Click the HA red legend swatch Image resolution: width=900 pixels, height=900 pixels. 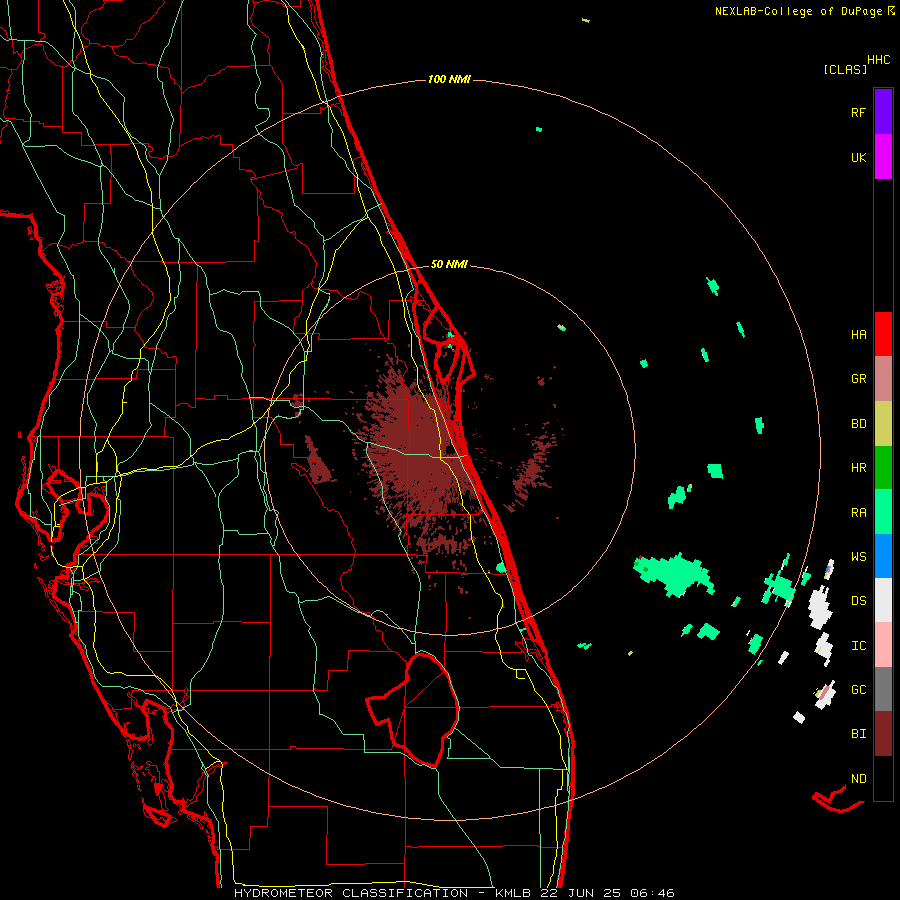tap(883, 334)
